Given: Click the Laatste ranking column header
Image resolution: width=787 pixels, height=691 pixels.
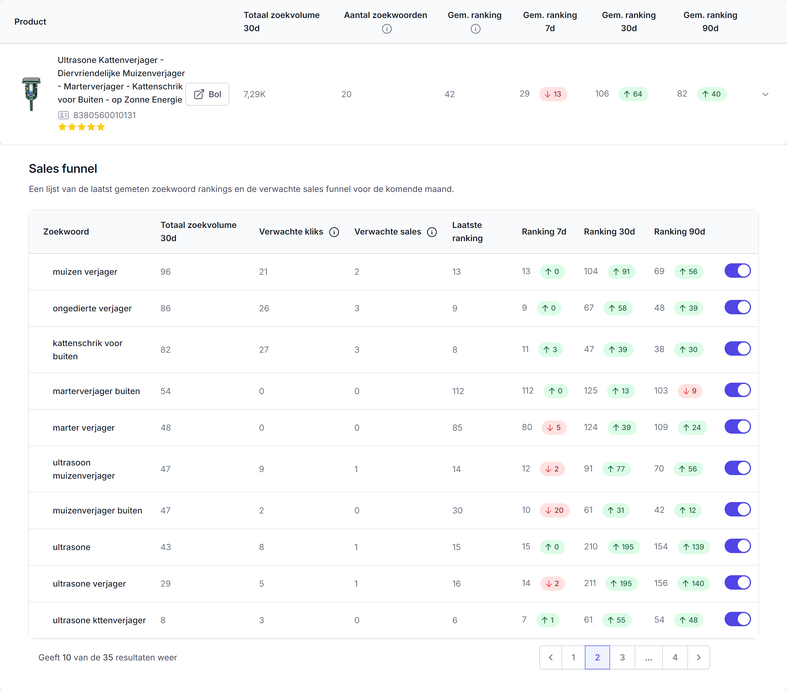Looking at the screenshot, I should [x=467, y=232].
